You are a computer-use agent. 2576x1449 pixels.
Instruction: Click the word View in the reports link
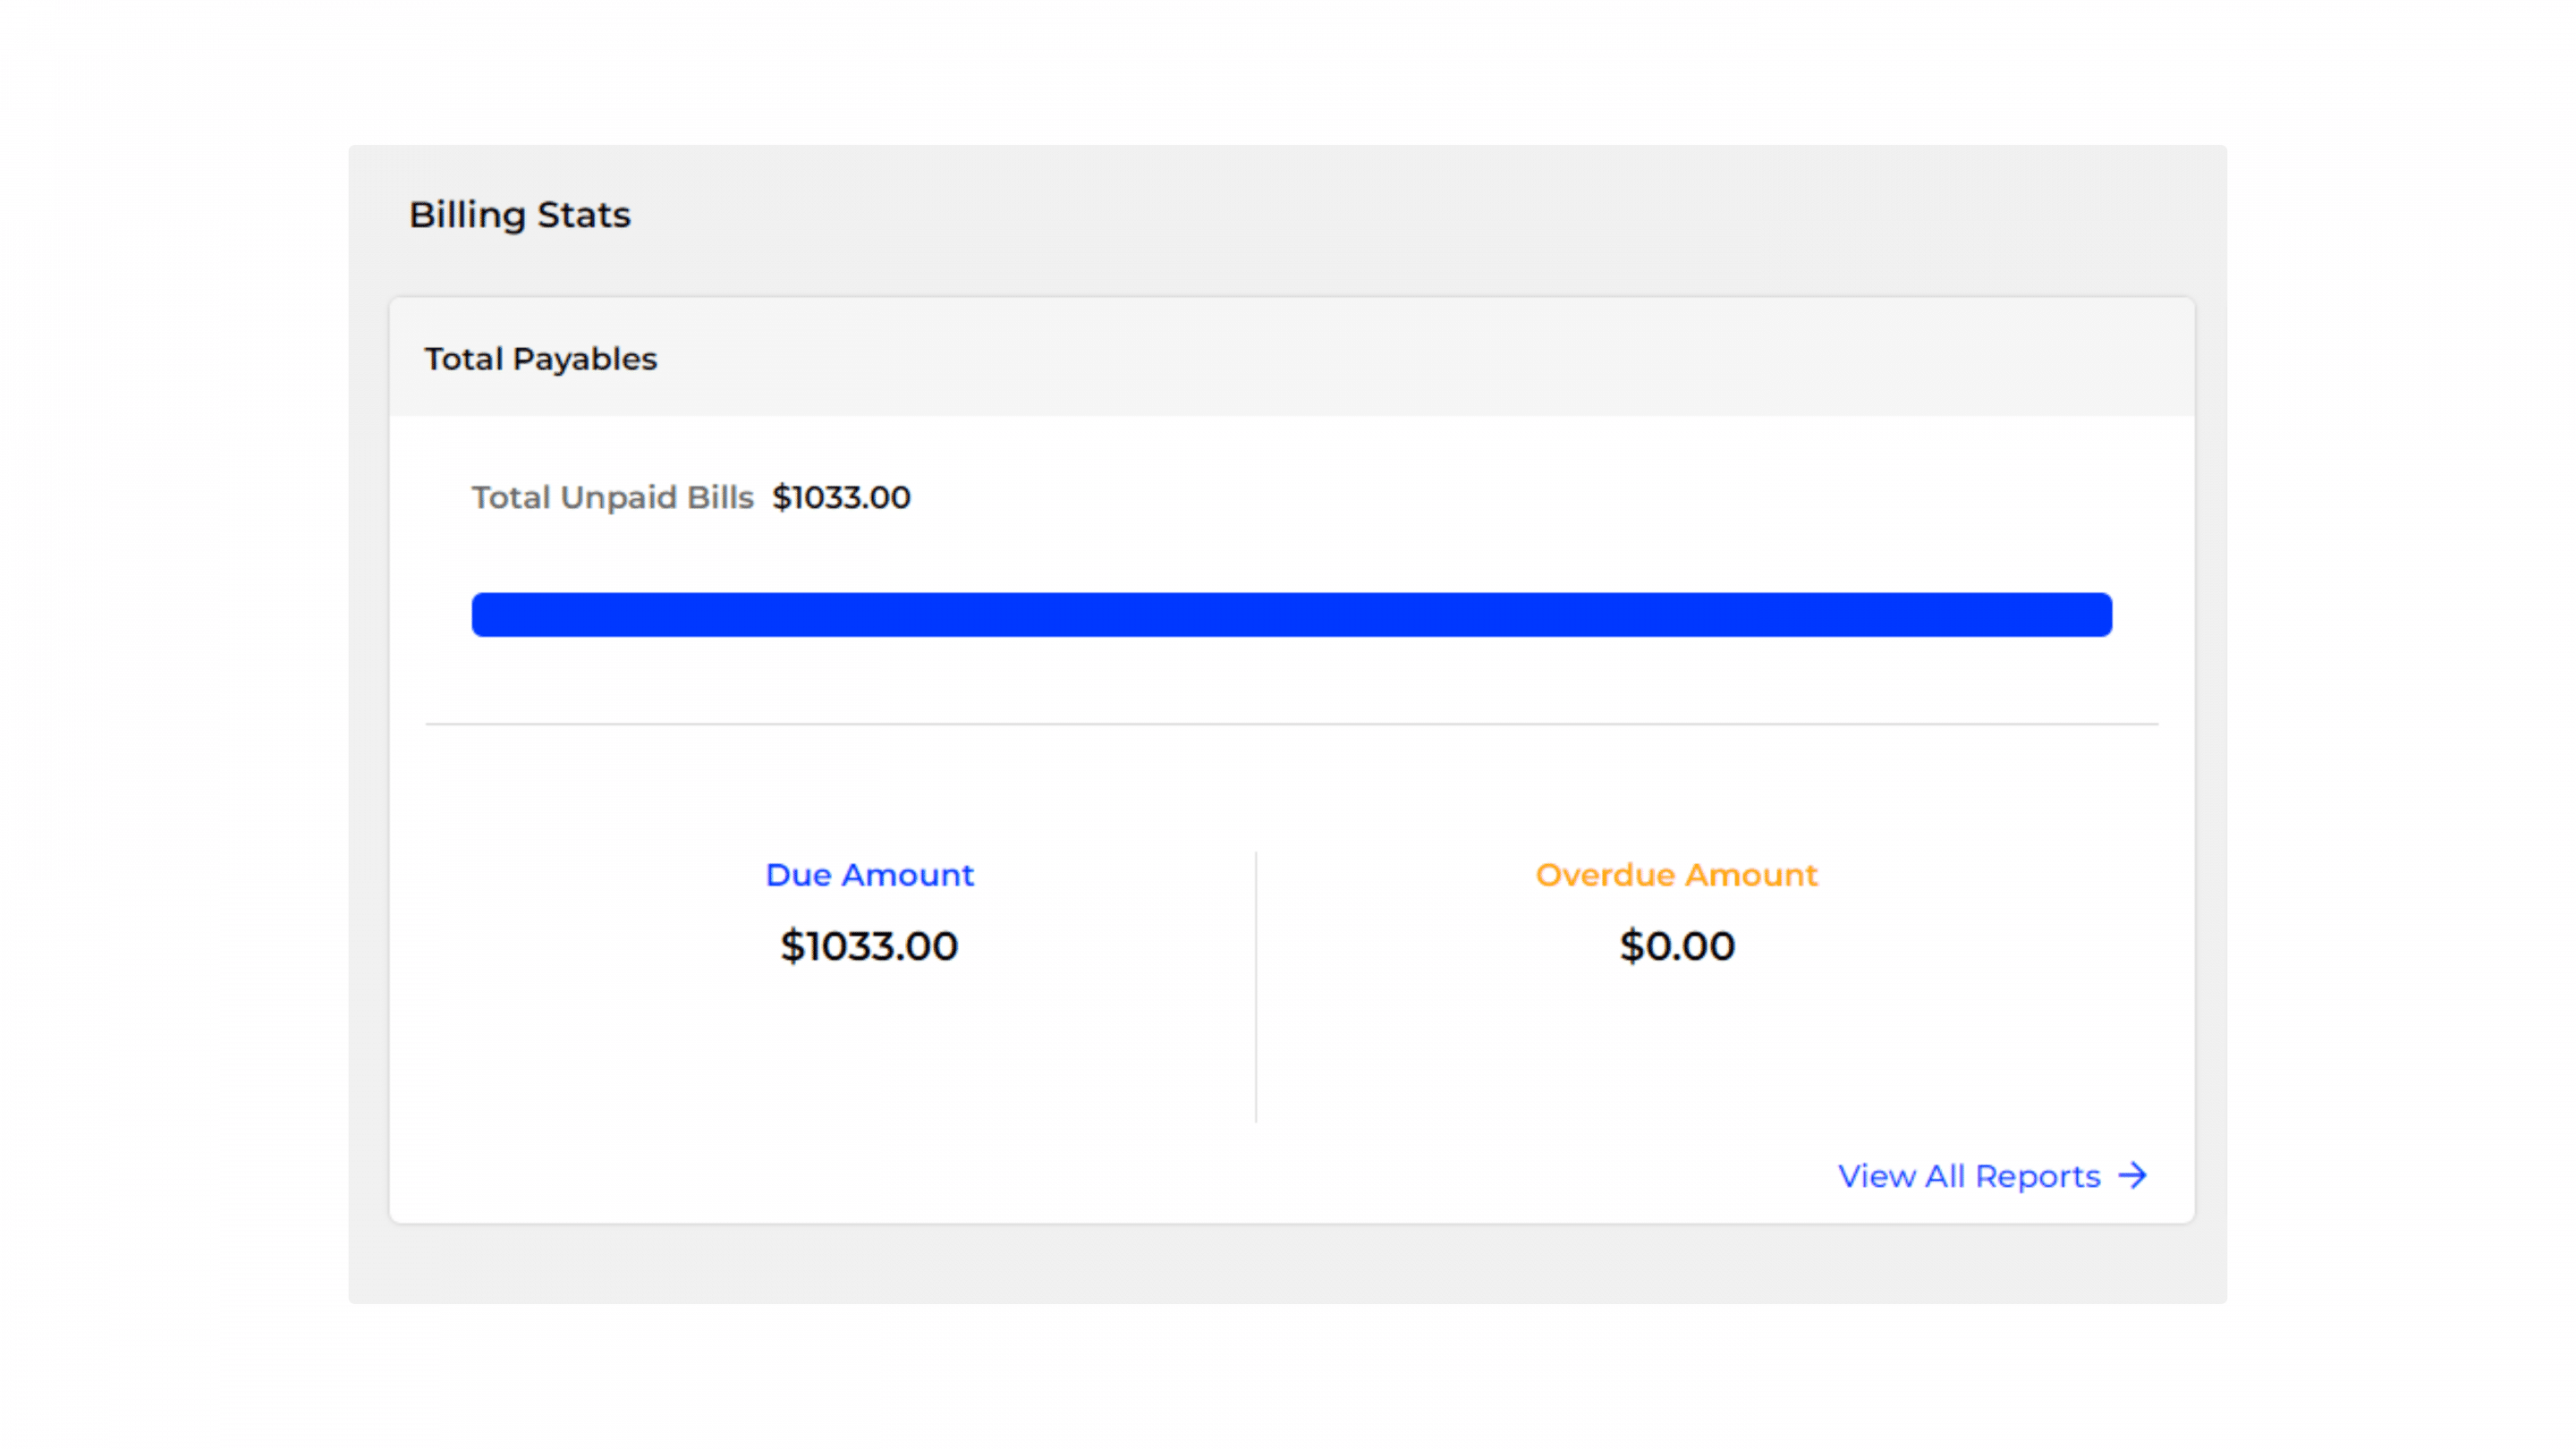[x=1876, y=1176]
